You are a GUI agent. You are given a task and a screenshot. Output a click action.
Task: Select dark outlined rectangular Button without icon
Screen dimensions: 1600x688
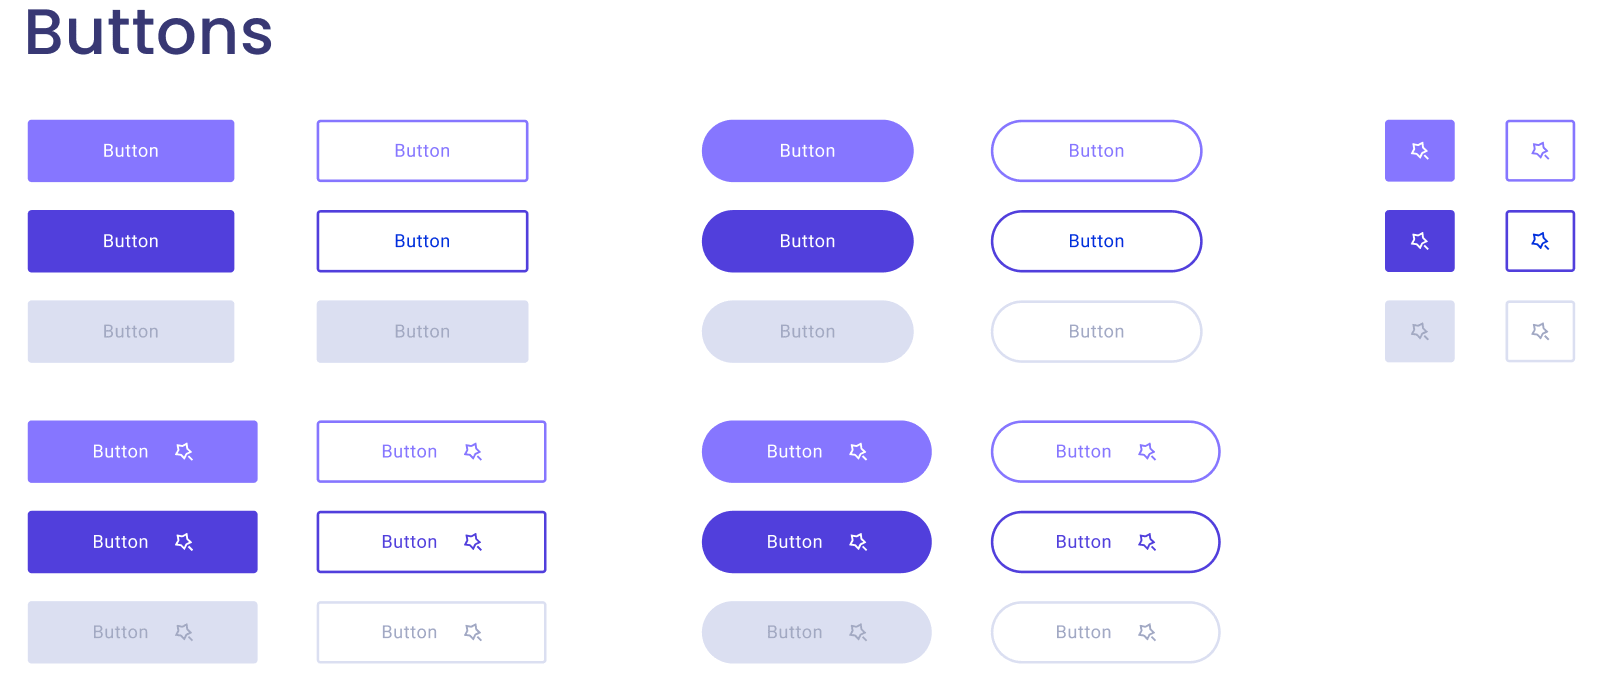coord(422,241)
